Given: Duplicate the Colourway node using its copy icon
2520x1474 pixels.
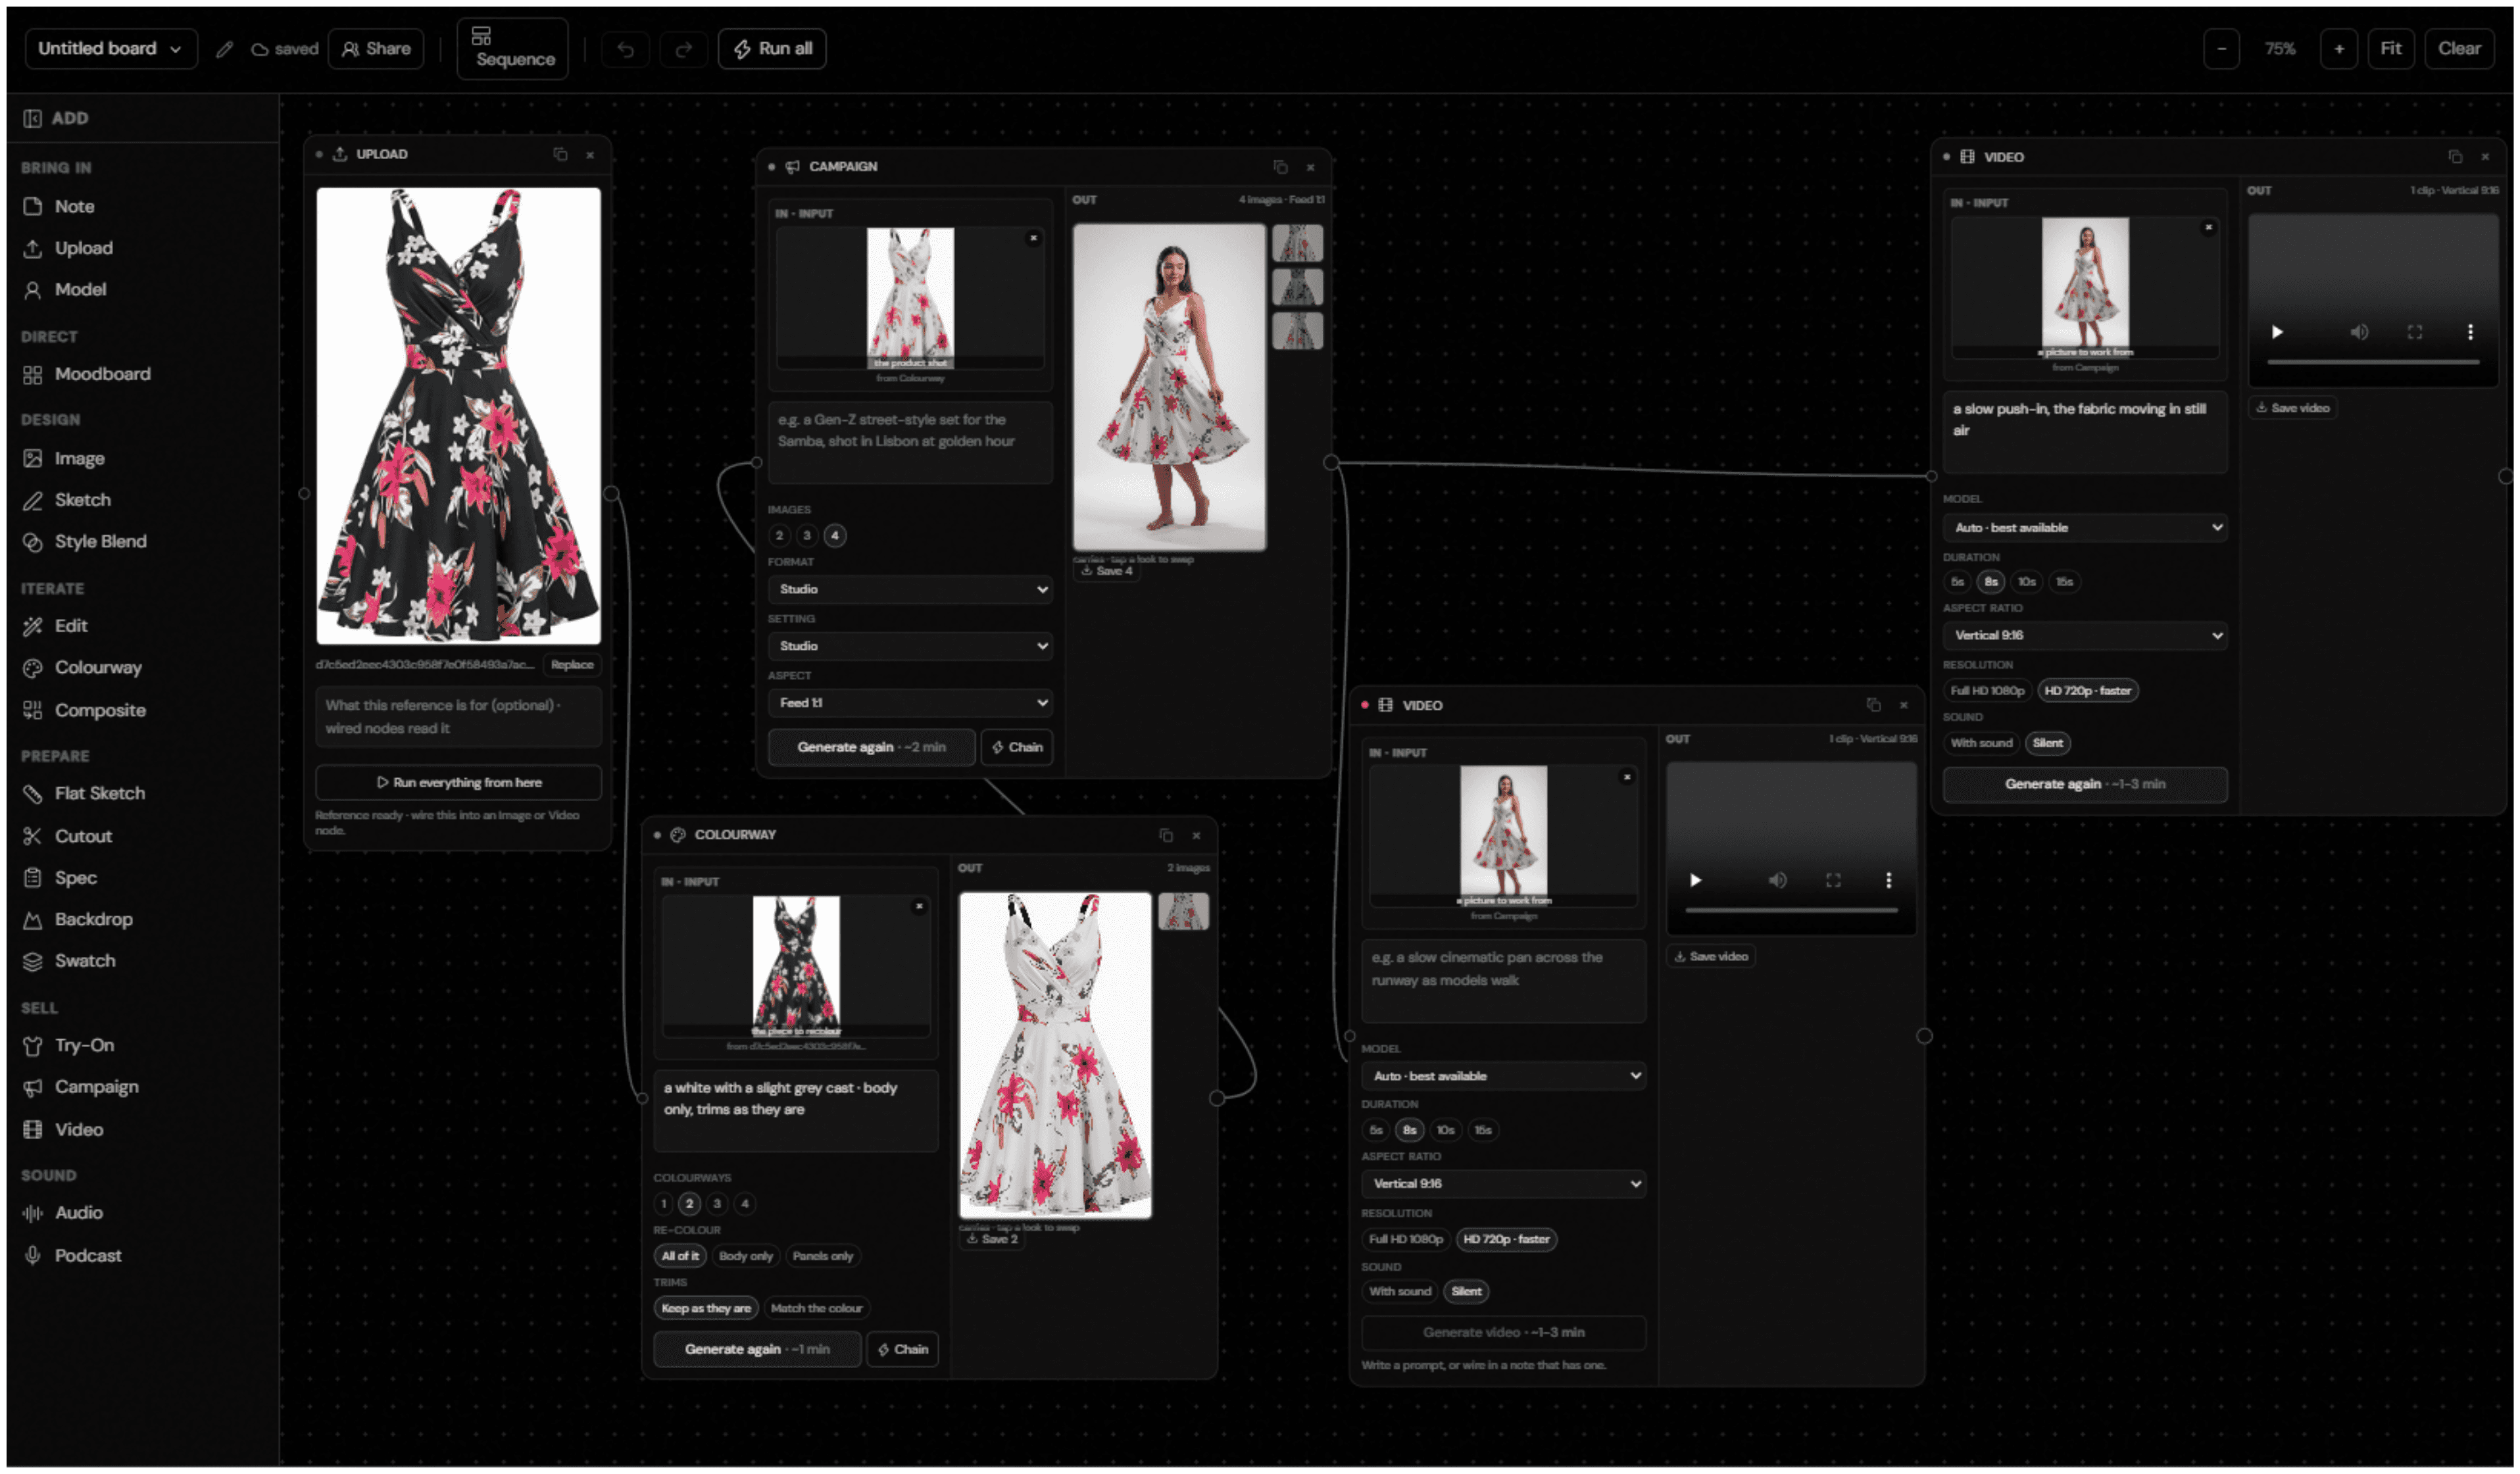Looking at the screenshot, I should click(x=1166, y=835).
